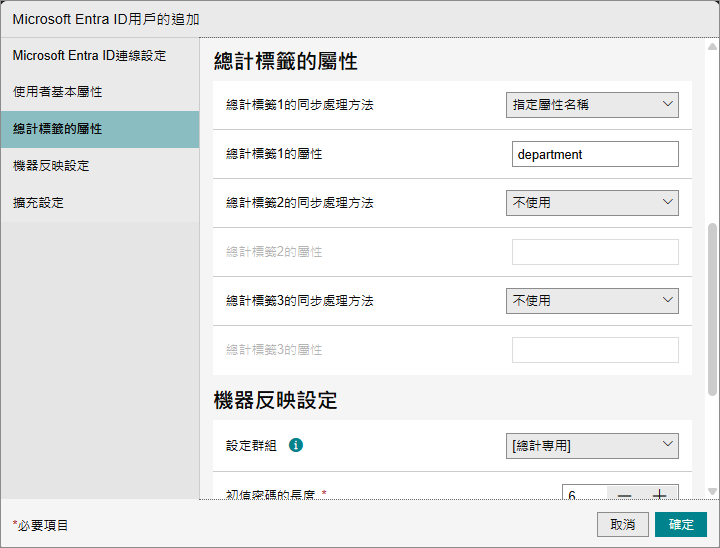The image size is (720, 548).
Task: Go to Microsoft Entra ID連線設定 section
Action: click(89, 55)
